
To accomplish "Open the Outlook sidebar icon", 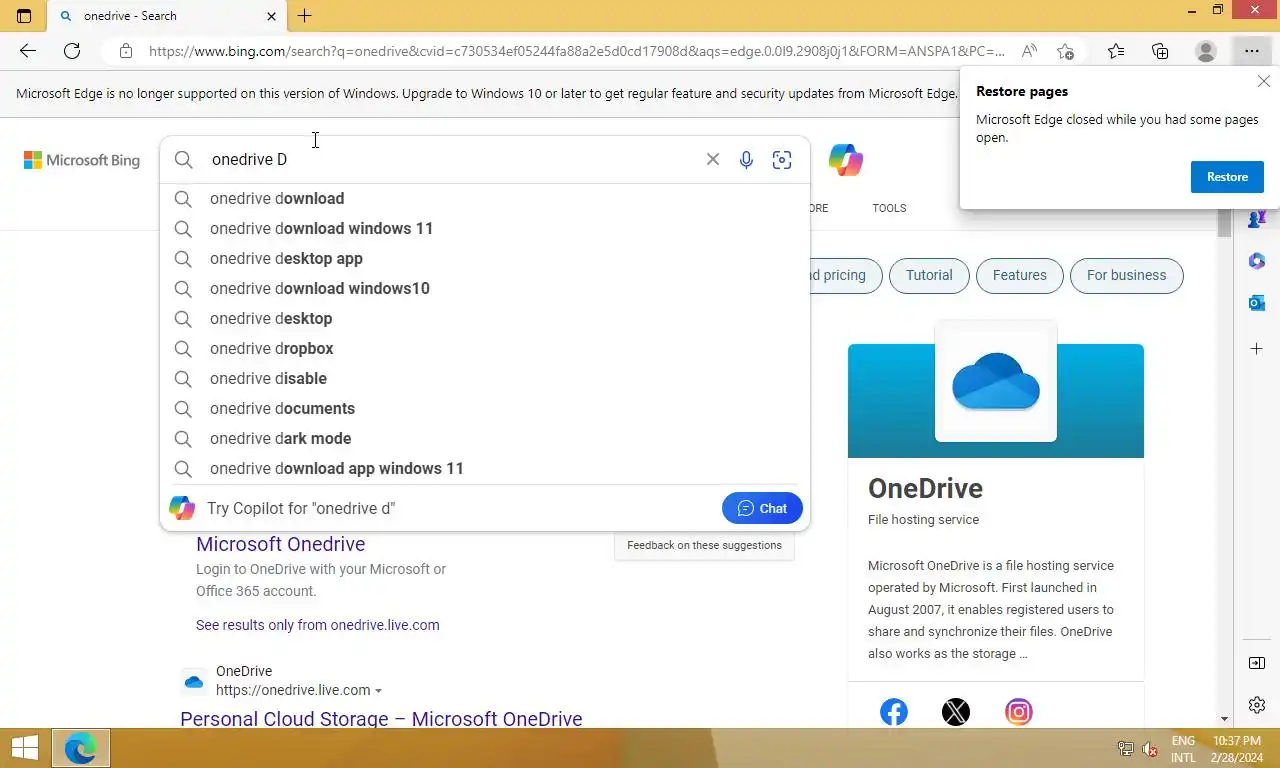I will 1257,303.
